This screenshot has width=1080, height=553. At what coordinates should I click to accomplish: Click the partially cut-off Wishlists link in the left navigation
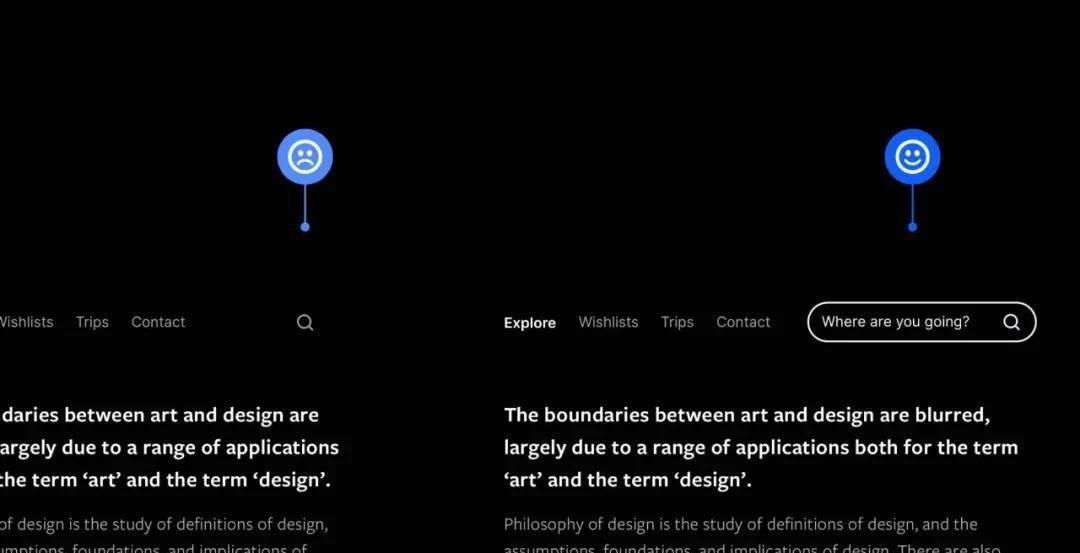26,322
